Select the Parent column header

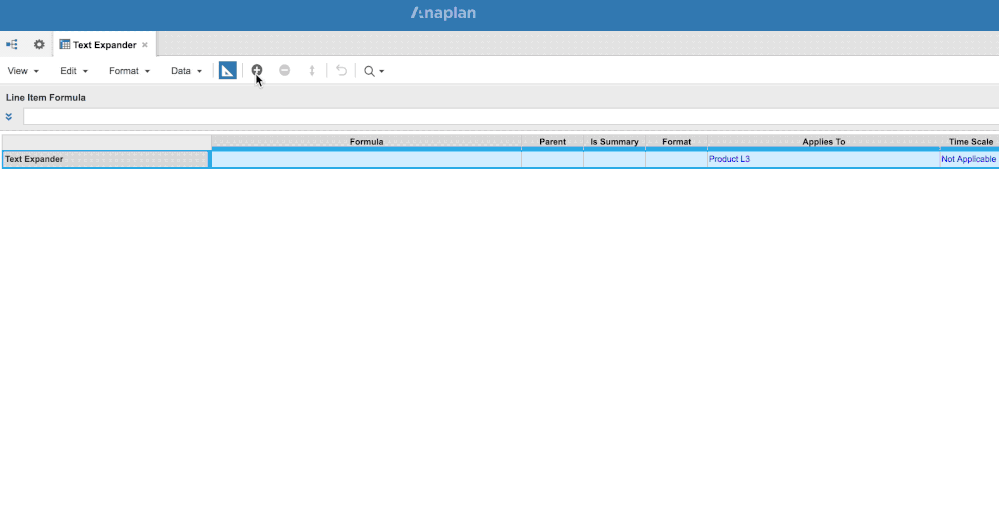[552, 142]
